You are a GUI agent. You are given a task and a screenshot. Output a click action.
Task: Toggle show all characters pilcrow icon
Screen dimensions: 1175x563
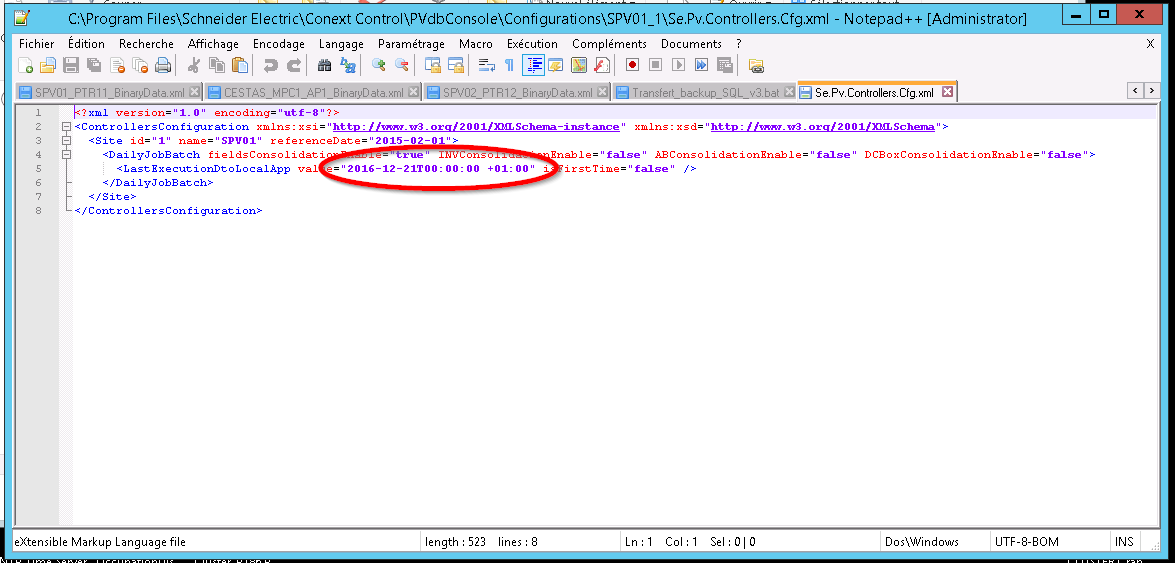tap(509, 66)
